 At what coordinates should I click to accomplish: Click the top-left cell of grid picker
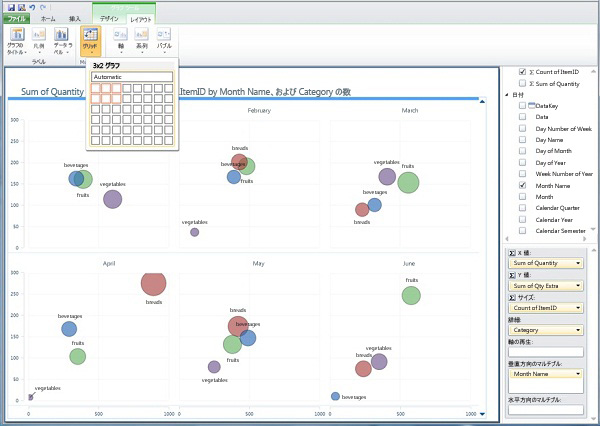[x=97, y=88]
